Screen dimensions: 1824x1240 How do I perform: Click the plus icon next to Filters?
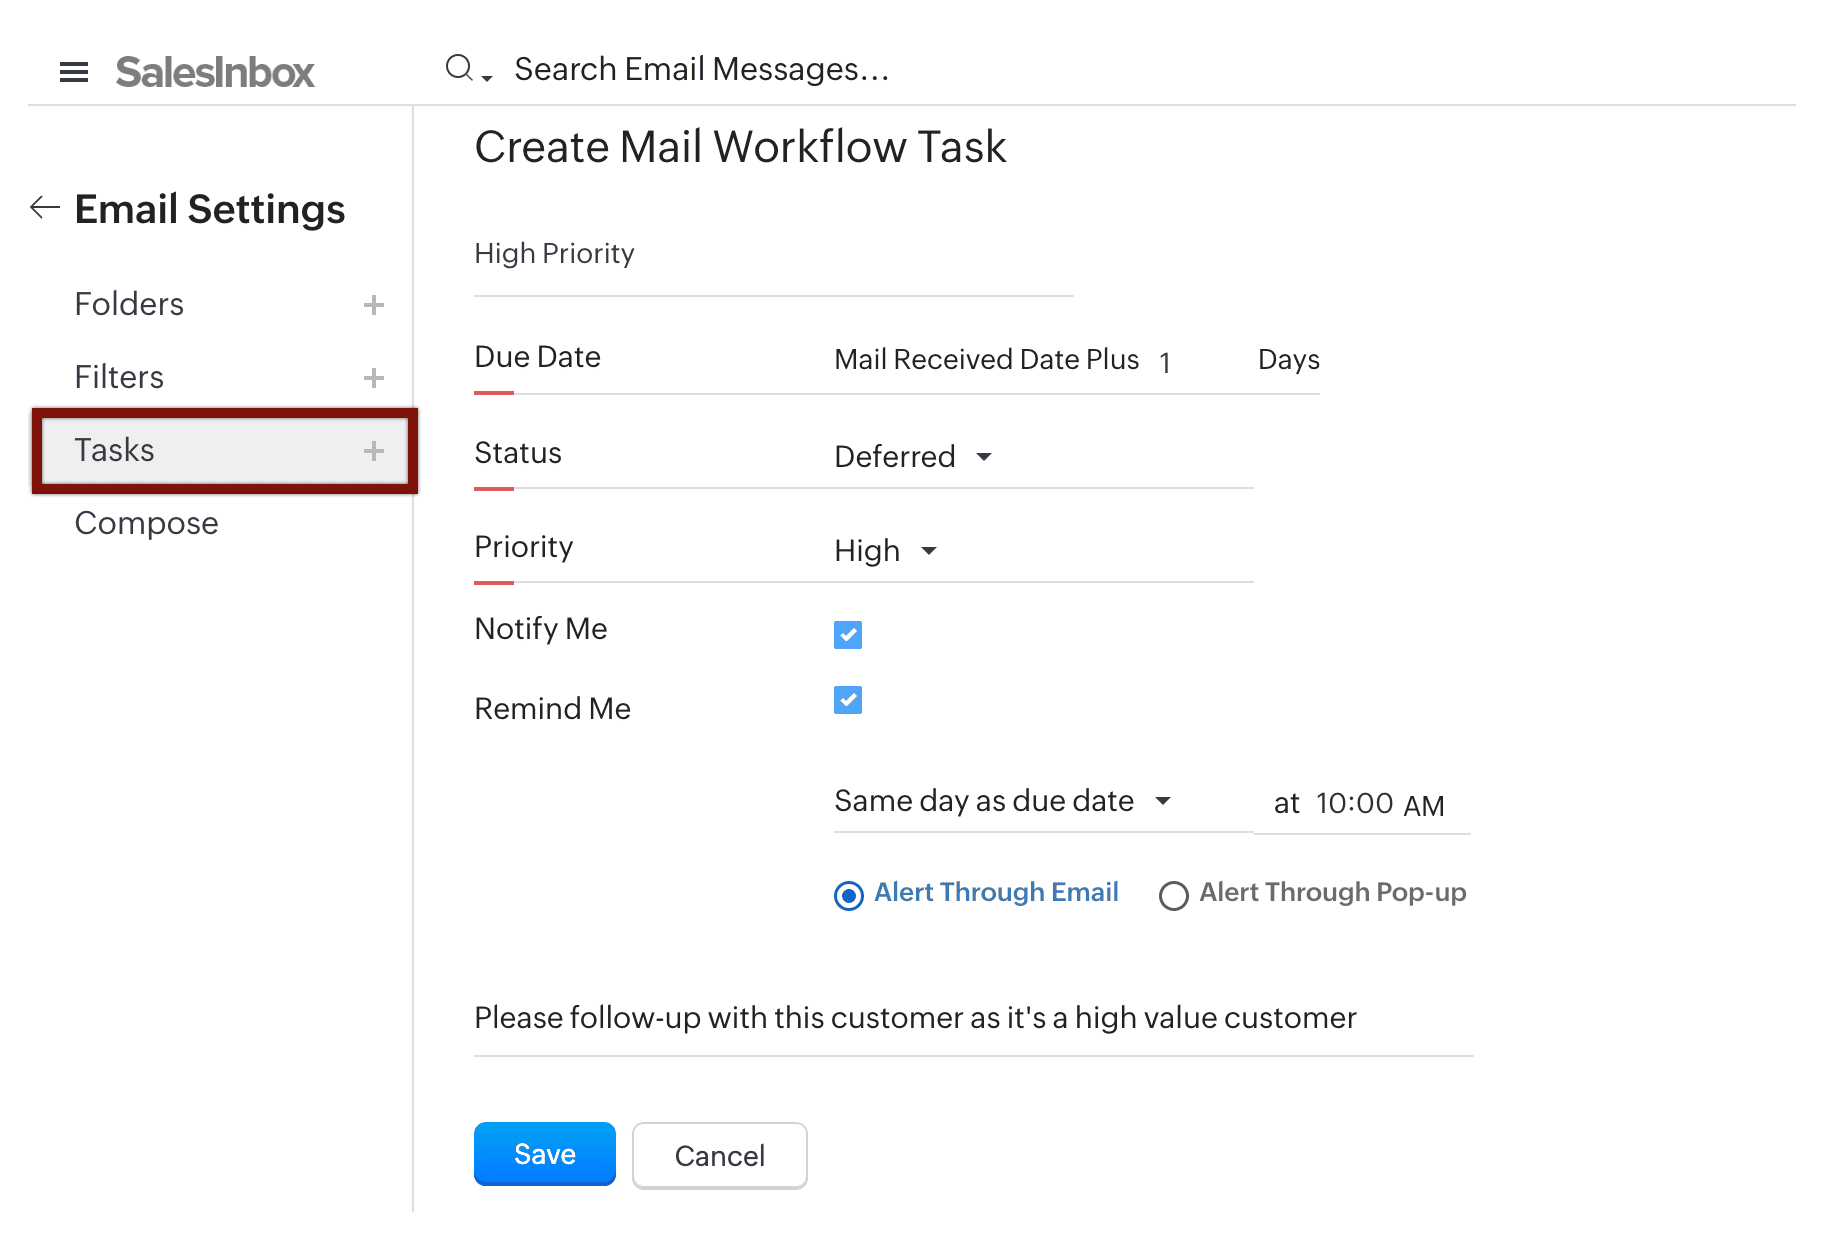click(374, 378)
